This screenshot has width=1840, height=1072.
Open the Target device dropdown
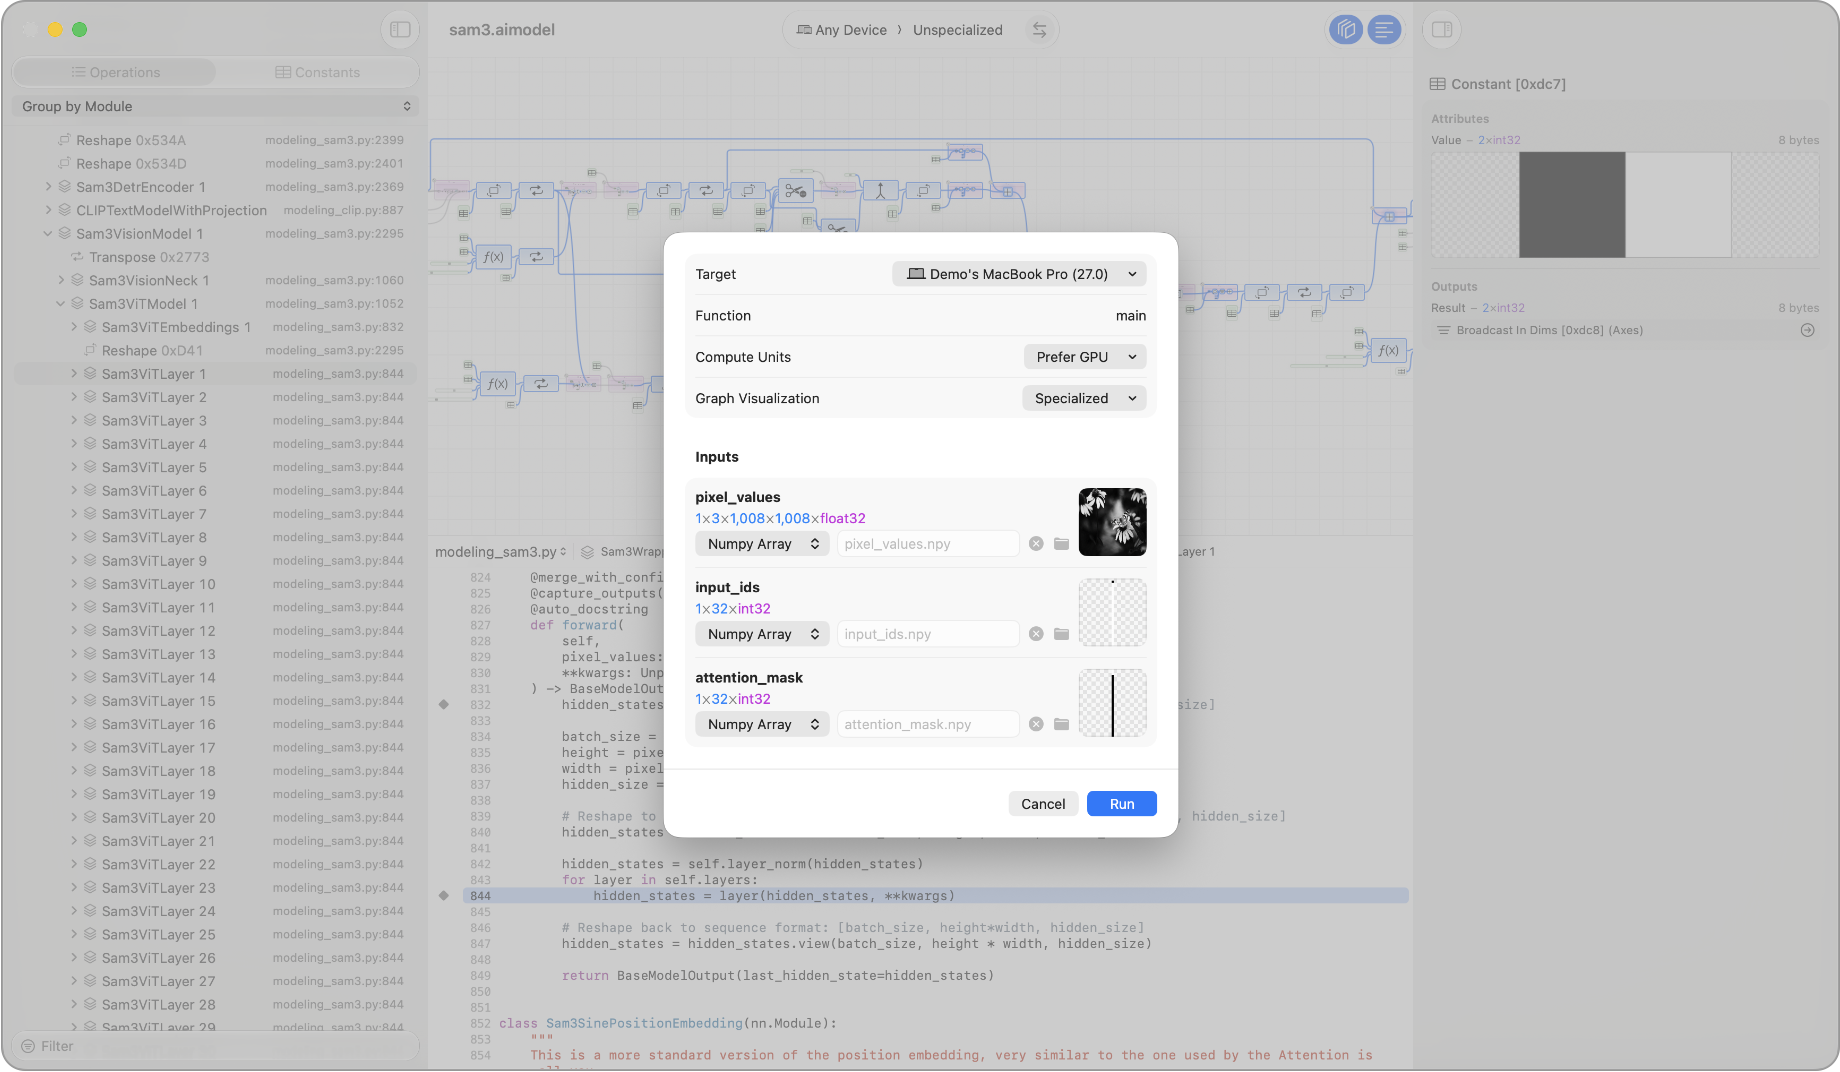pos(1019,274)
